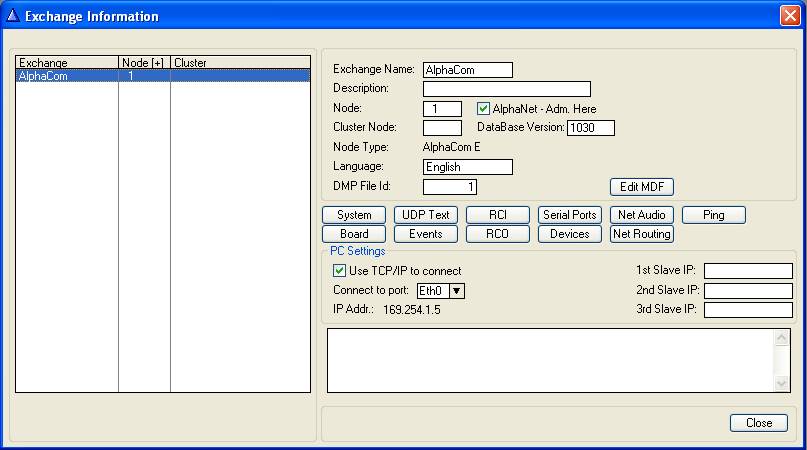This screenshot has height=450, width=807.
Task: Click the Events button
Action: (425, 234)
